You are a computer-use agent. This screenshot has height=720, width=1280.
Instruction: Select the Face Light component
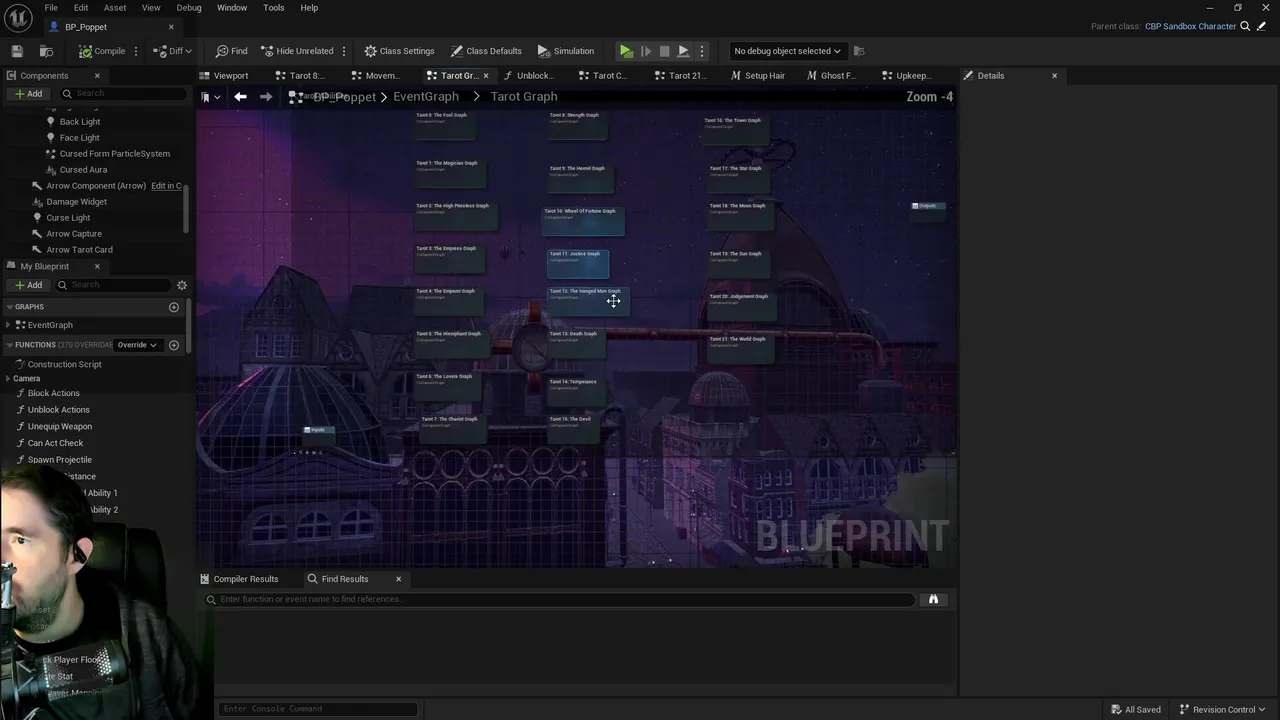[x=79, y=138]
